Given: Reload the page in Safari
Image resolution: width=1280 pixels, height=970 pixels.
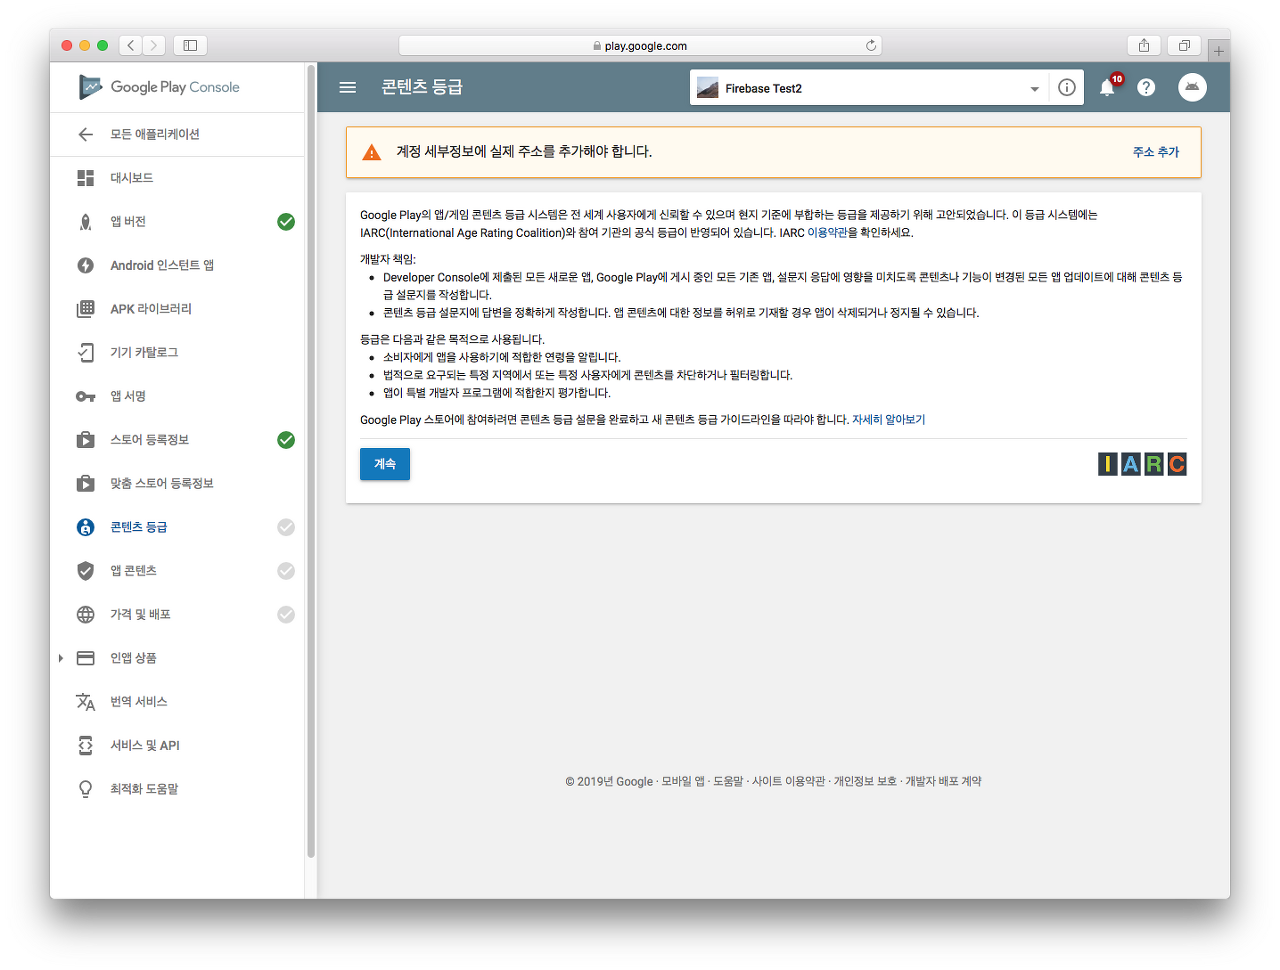Looking at the screenshot, I should coord(871,45).
